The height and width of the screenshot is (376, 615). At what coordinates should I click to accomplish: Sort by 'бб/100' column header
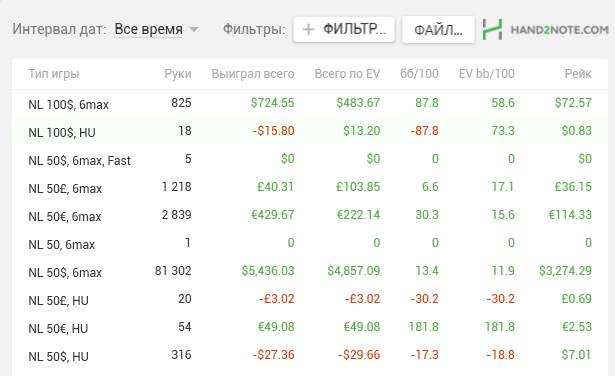pos(419,74)
